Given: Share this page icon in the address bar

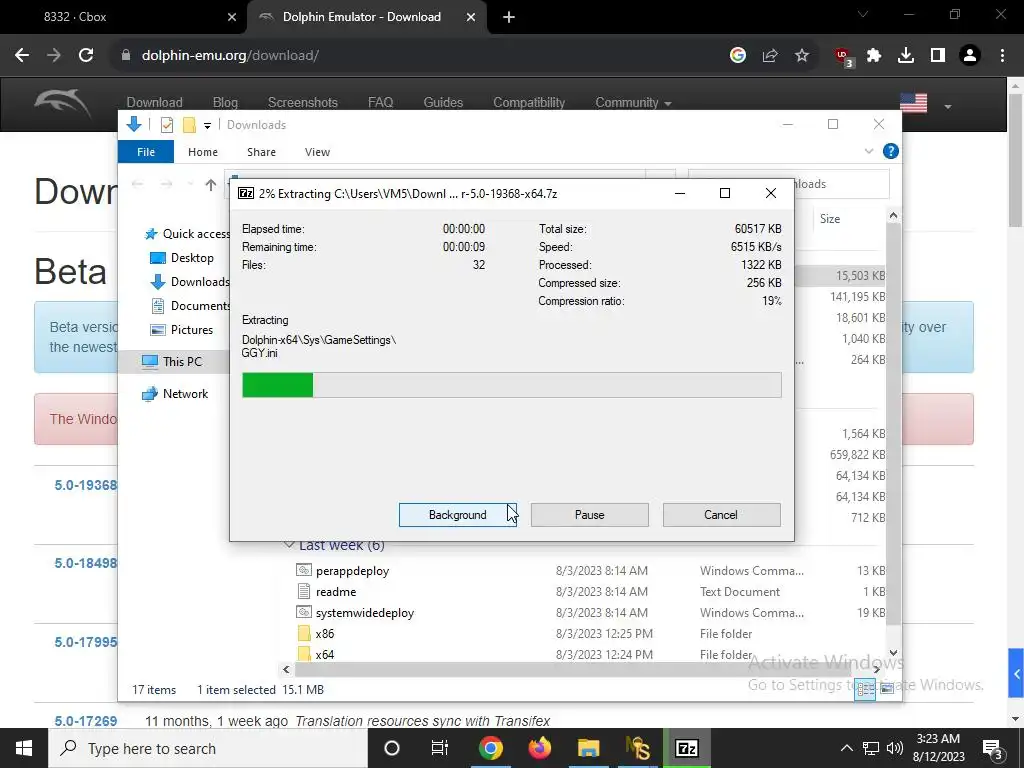Looking at the screenshot, I should tap(770, 56).
